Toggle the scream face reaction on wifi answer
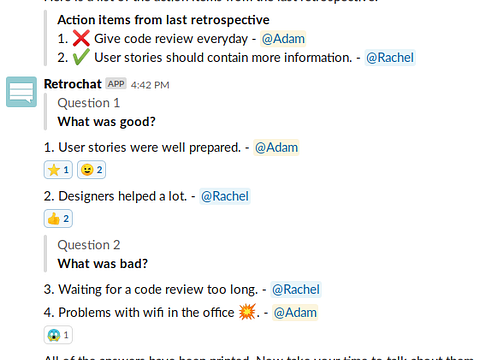 pos(58,335)
